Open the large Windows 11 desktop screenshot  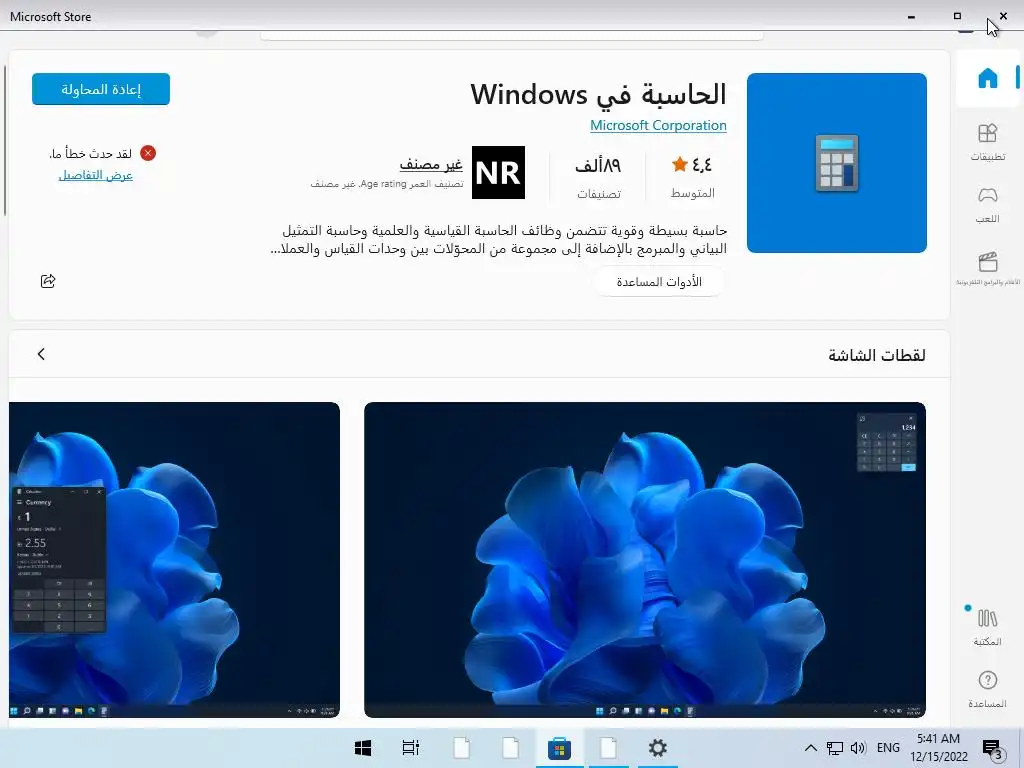pos(645,560)
